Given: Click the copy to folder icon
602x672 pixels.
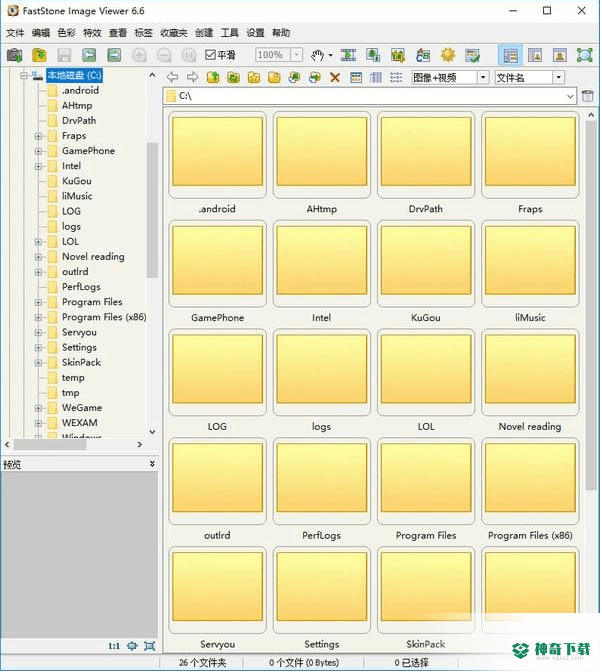Looking at the screenshot, I should pyautogui.click(x=294, y=77).
